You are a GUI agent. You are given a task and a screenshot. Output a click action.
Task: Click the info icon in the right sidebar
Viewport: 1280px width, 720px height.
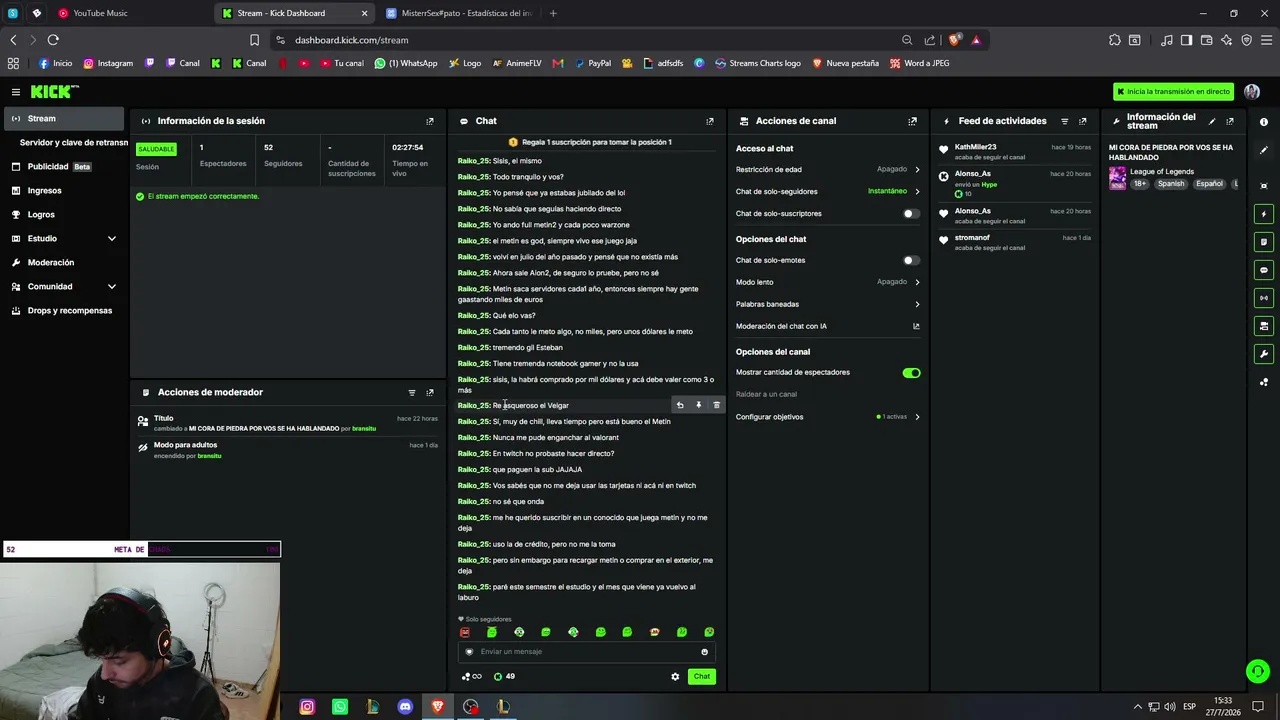click(1264, 122)
